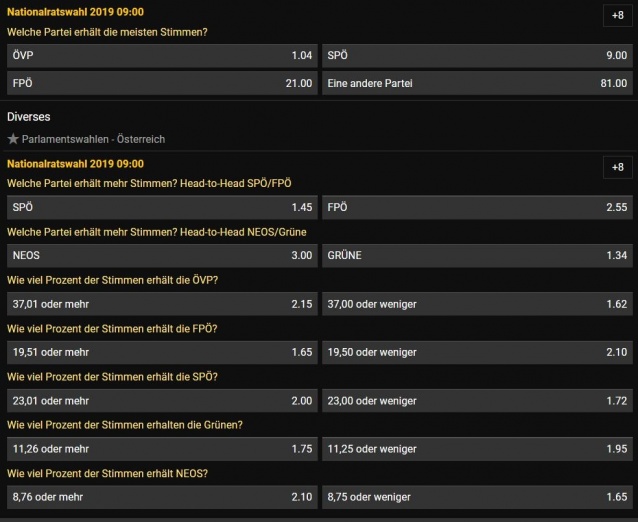Image resolution: width=638 pixels, height=522 pixels.
Task: Open the 'Parlamentswahlen - Österreich' league link
Action: (93, 139)
